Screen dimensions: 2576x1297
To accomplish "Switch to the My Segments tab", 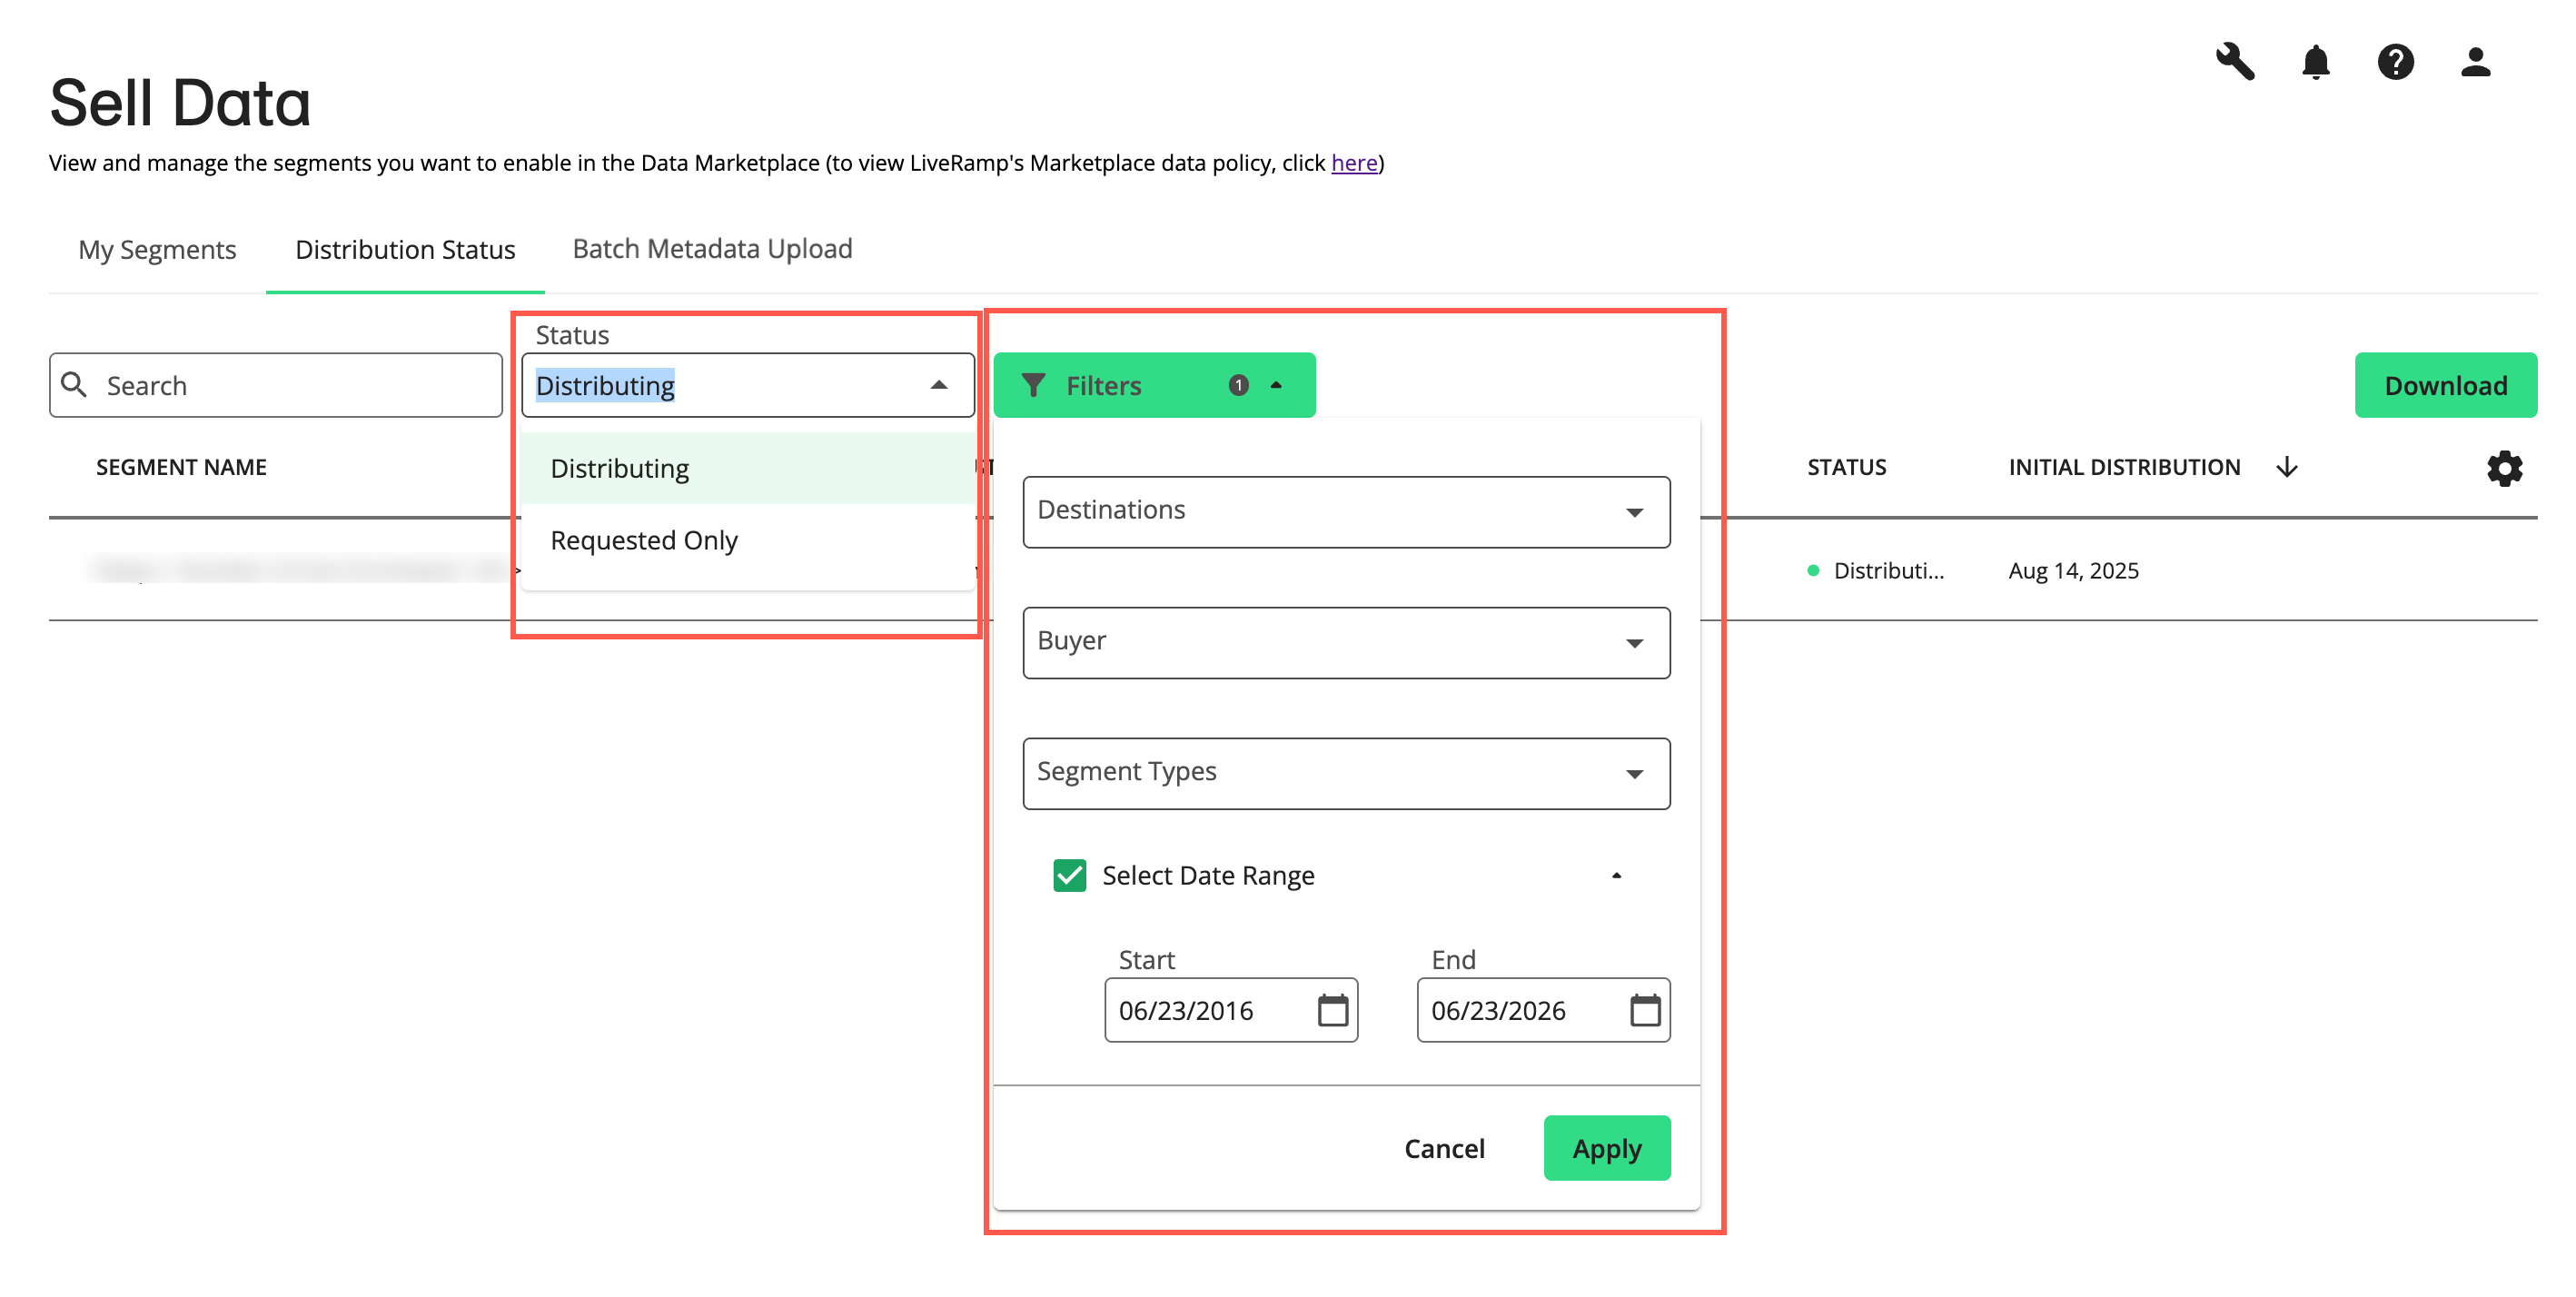I will [157, 249].
